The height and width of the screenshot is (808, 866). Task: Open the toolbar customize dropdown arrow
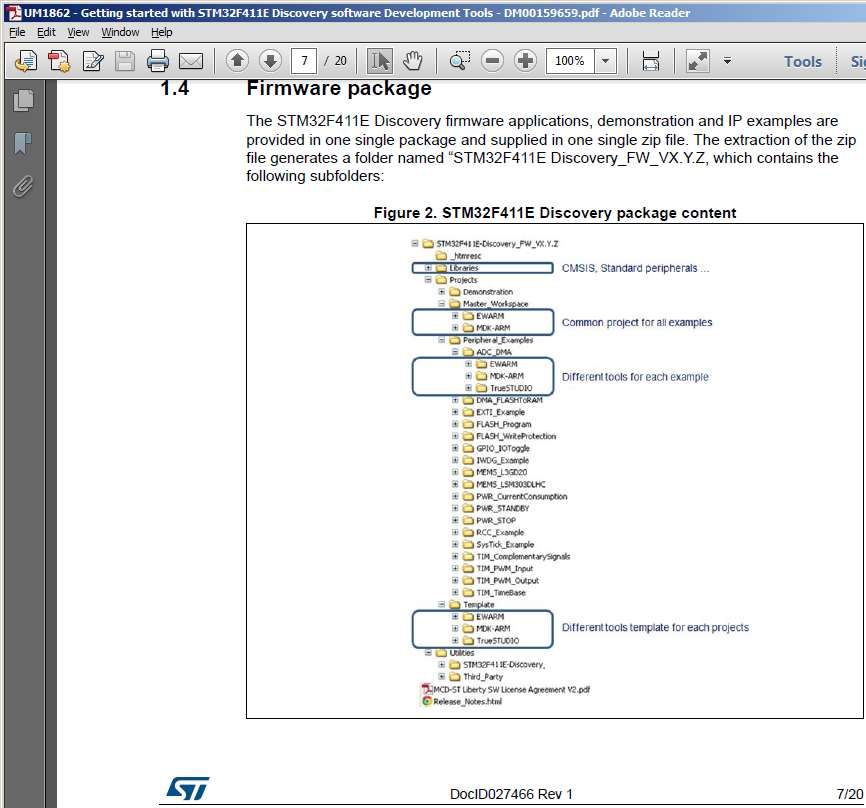(x=727, y=61)
